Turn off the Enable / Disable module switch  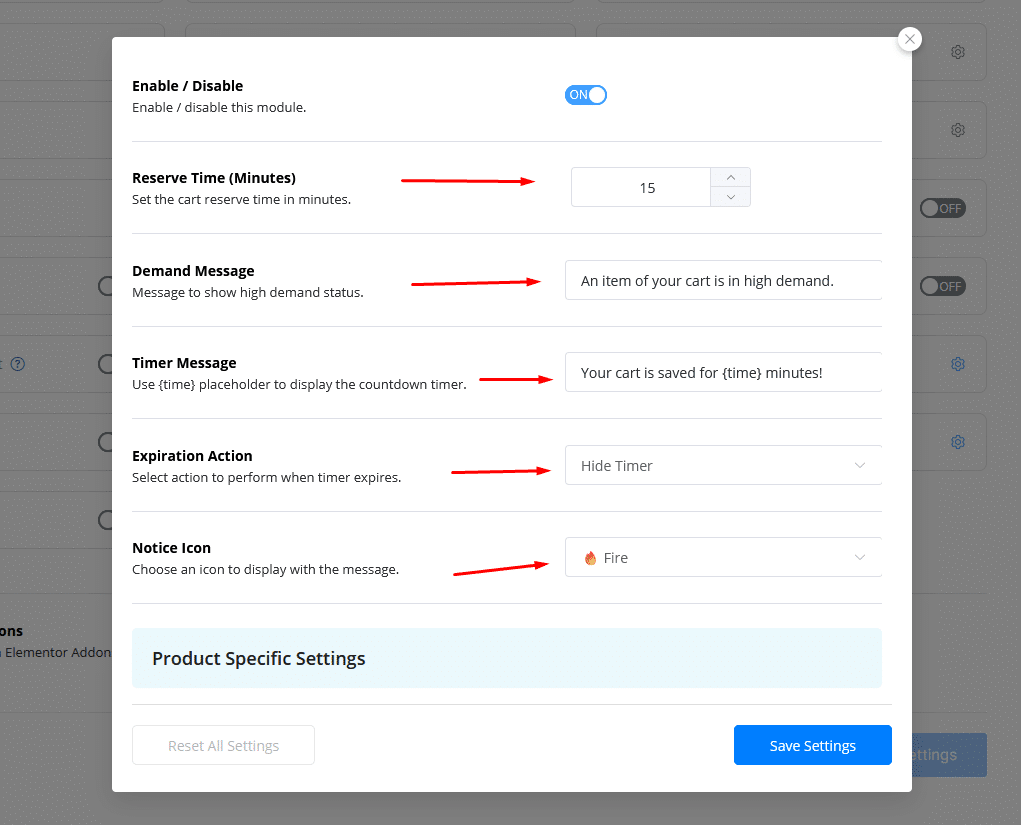(x=586, y=94)
